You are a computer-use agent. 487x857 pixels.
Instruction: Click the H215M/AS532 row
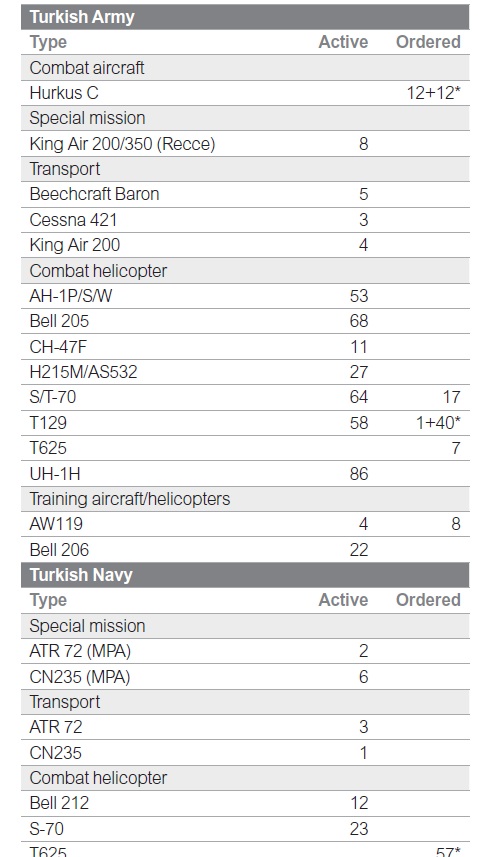coord(245,372)
